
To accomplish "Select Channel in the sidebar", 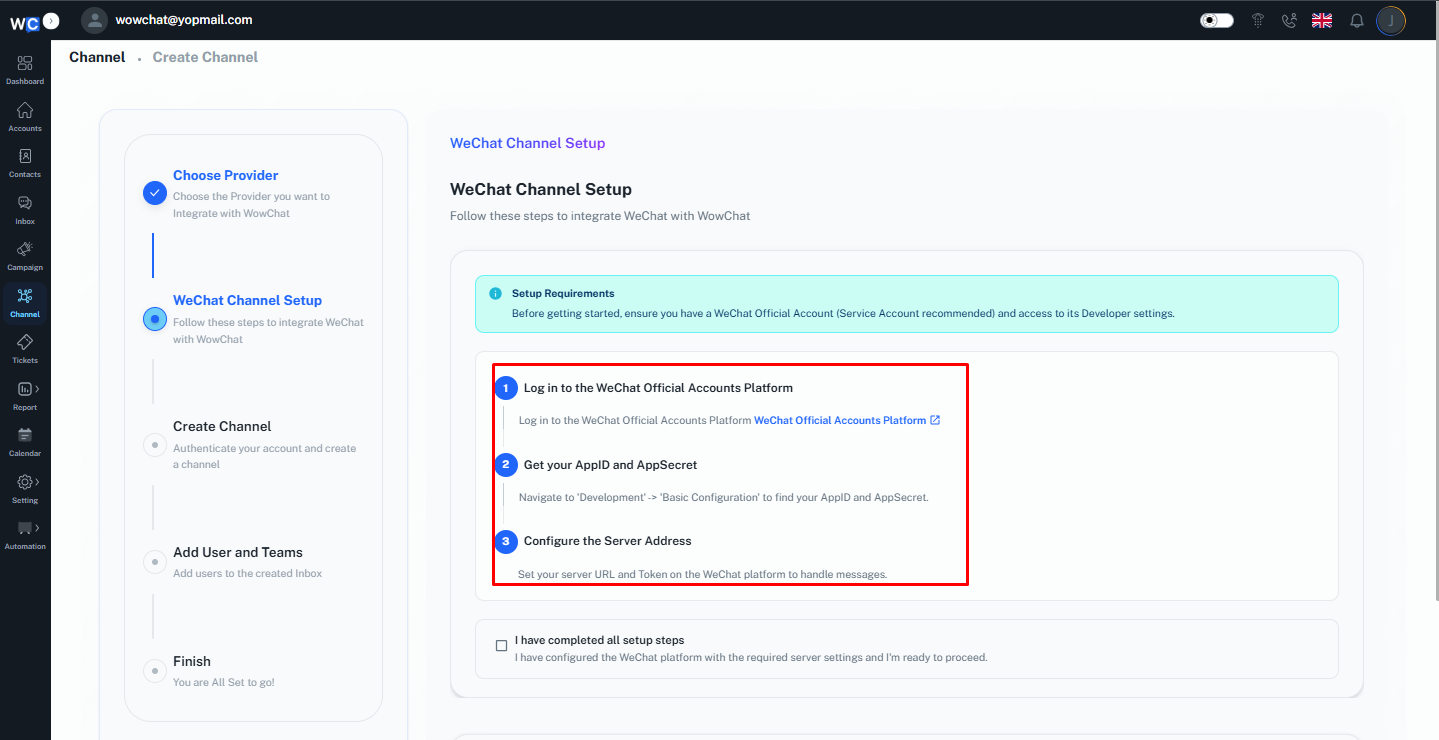I will click(x=25, y=303).
